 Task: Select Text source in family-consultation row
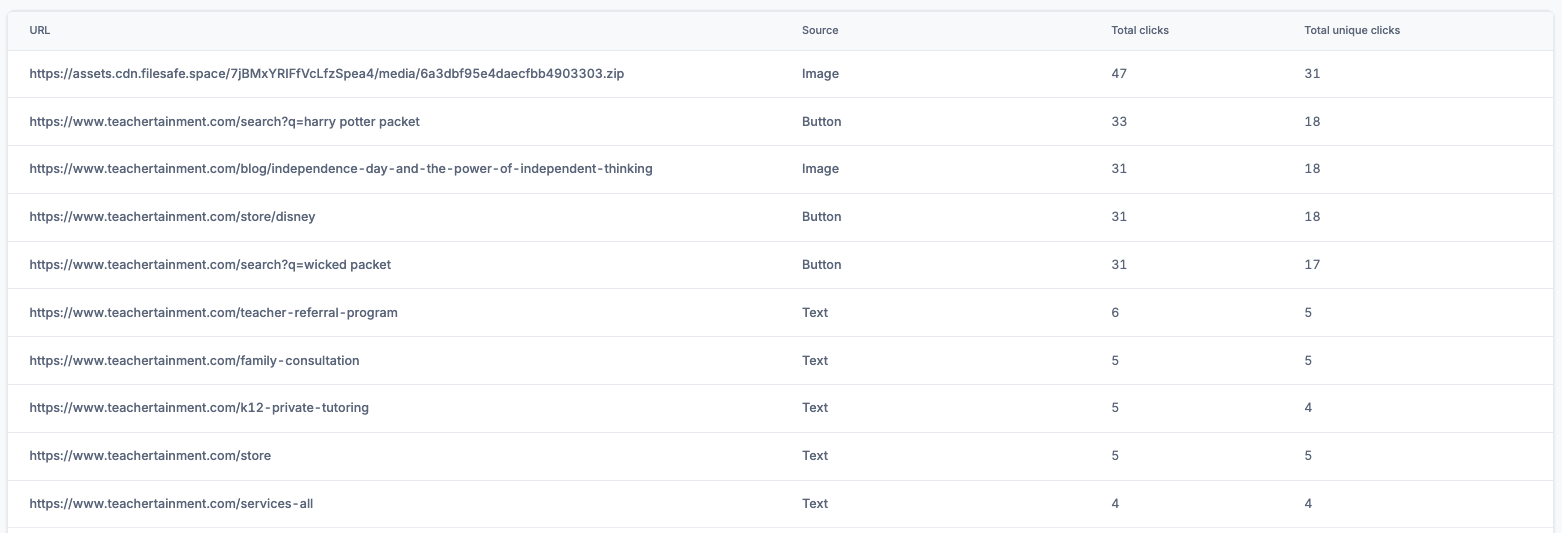pos(815,361)
